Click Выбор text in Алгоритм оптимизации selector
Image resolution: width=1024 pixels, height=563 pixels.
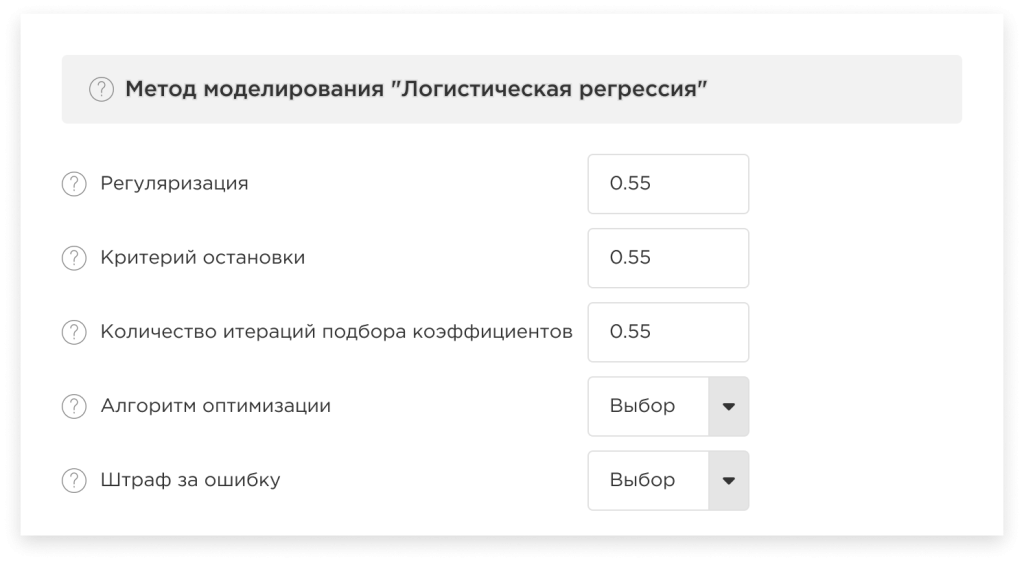tap(642, 406)
